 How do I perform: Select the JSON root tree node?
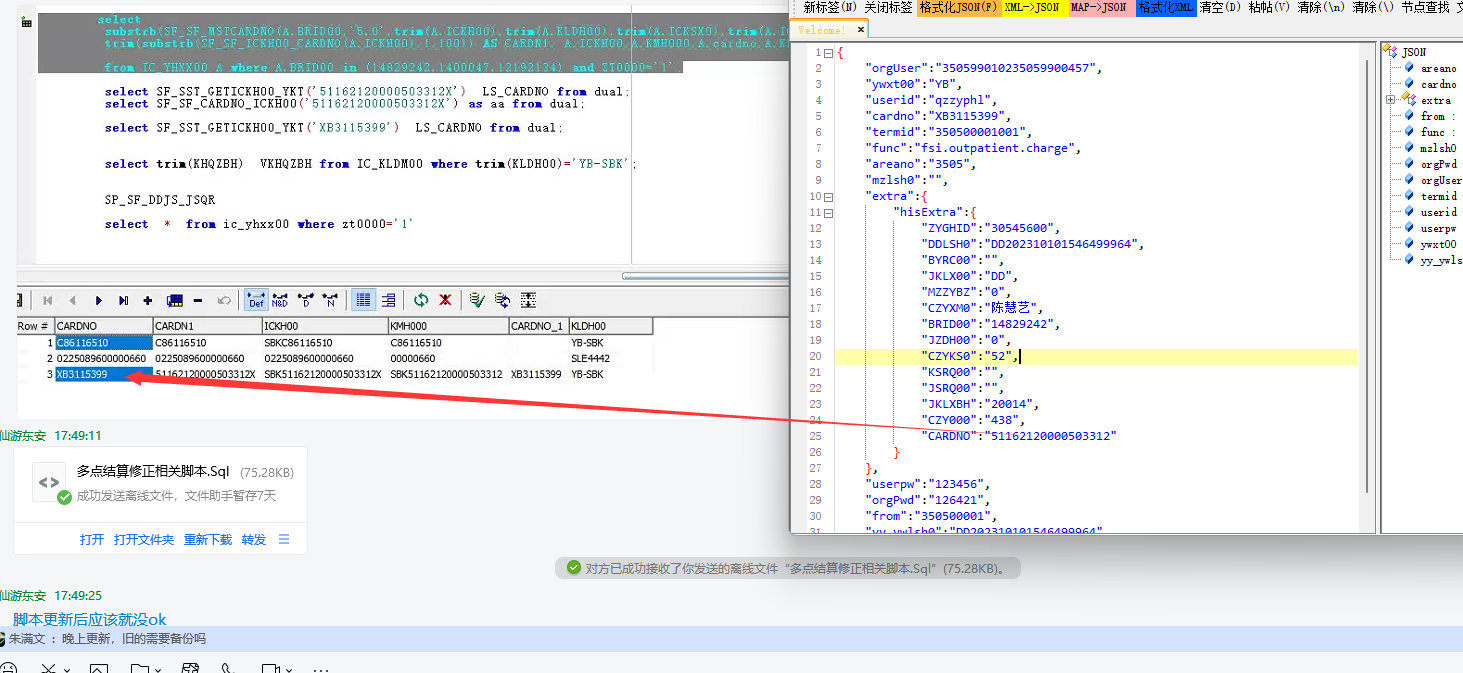pos(1413,52)
